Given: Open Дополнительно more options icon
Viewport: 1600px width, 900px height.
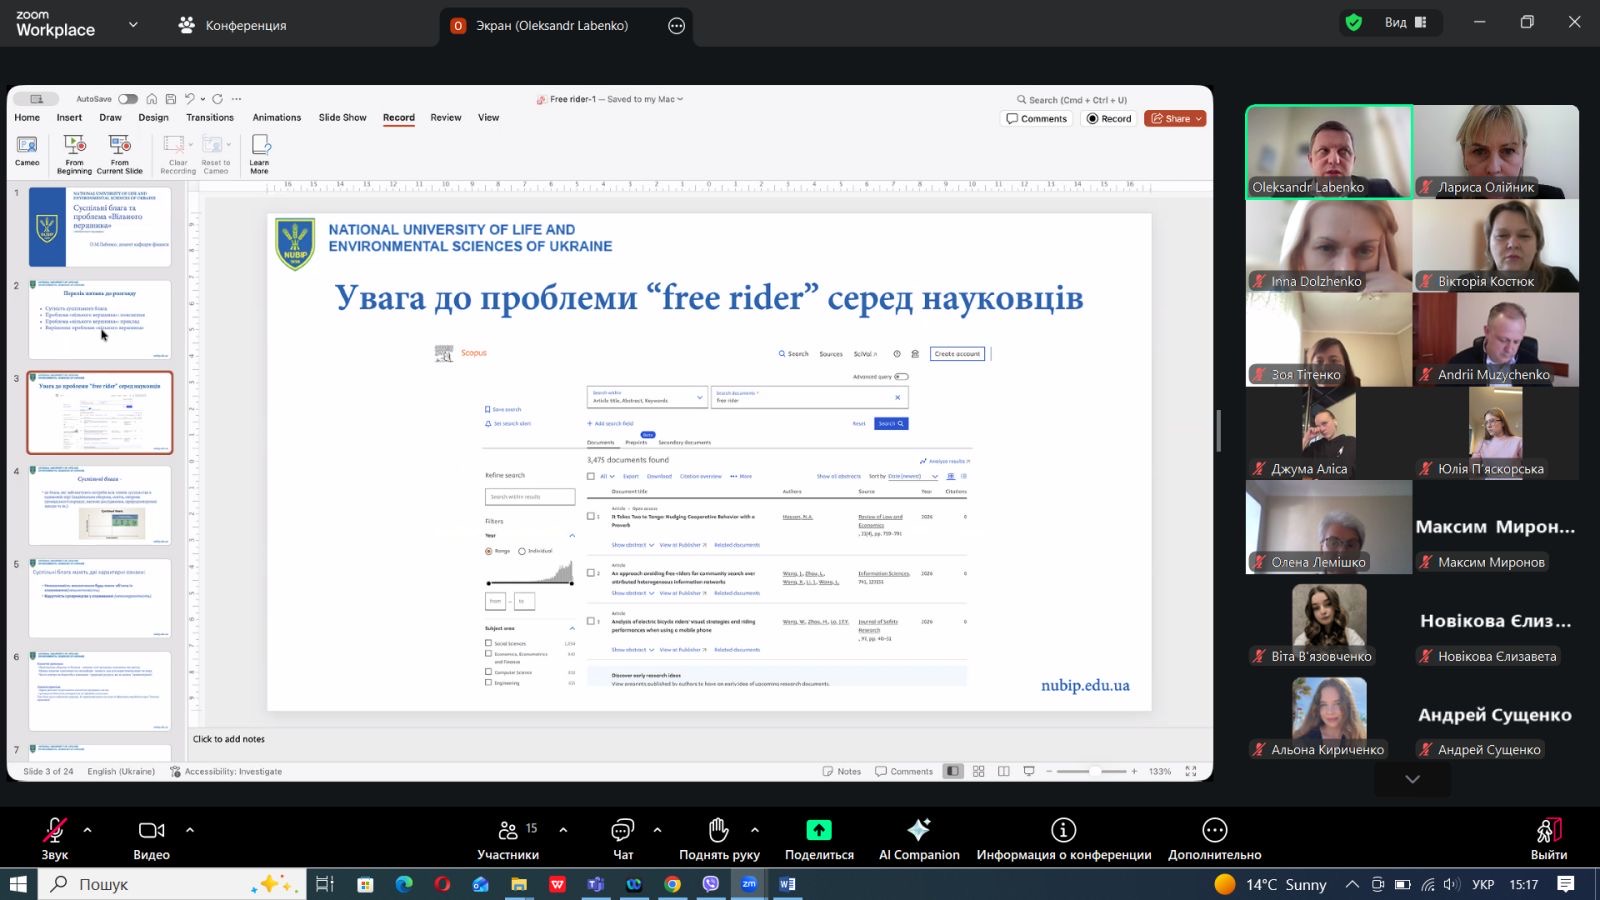Looking at the screenshot, I should coord(1214,831).
